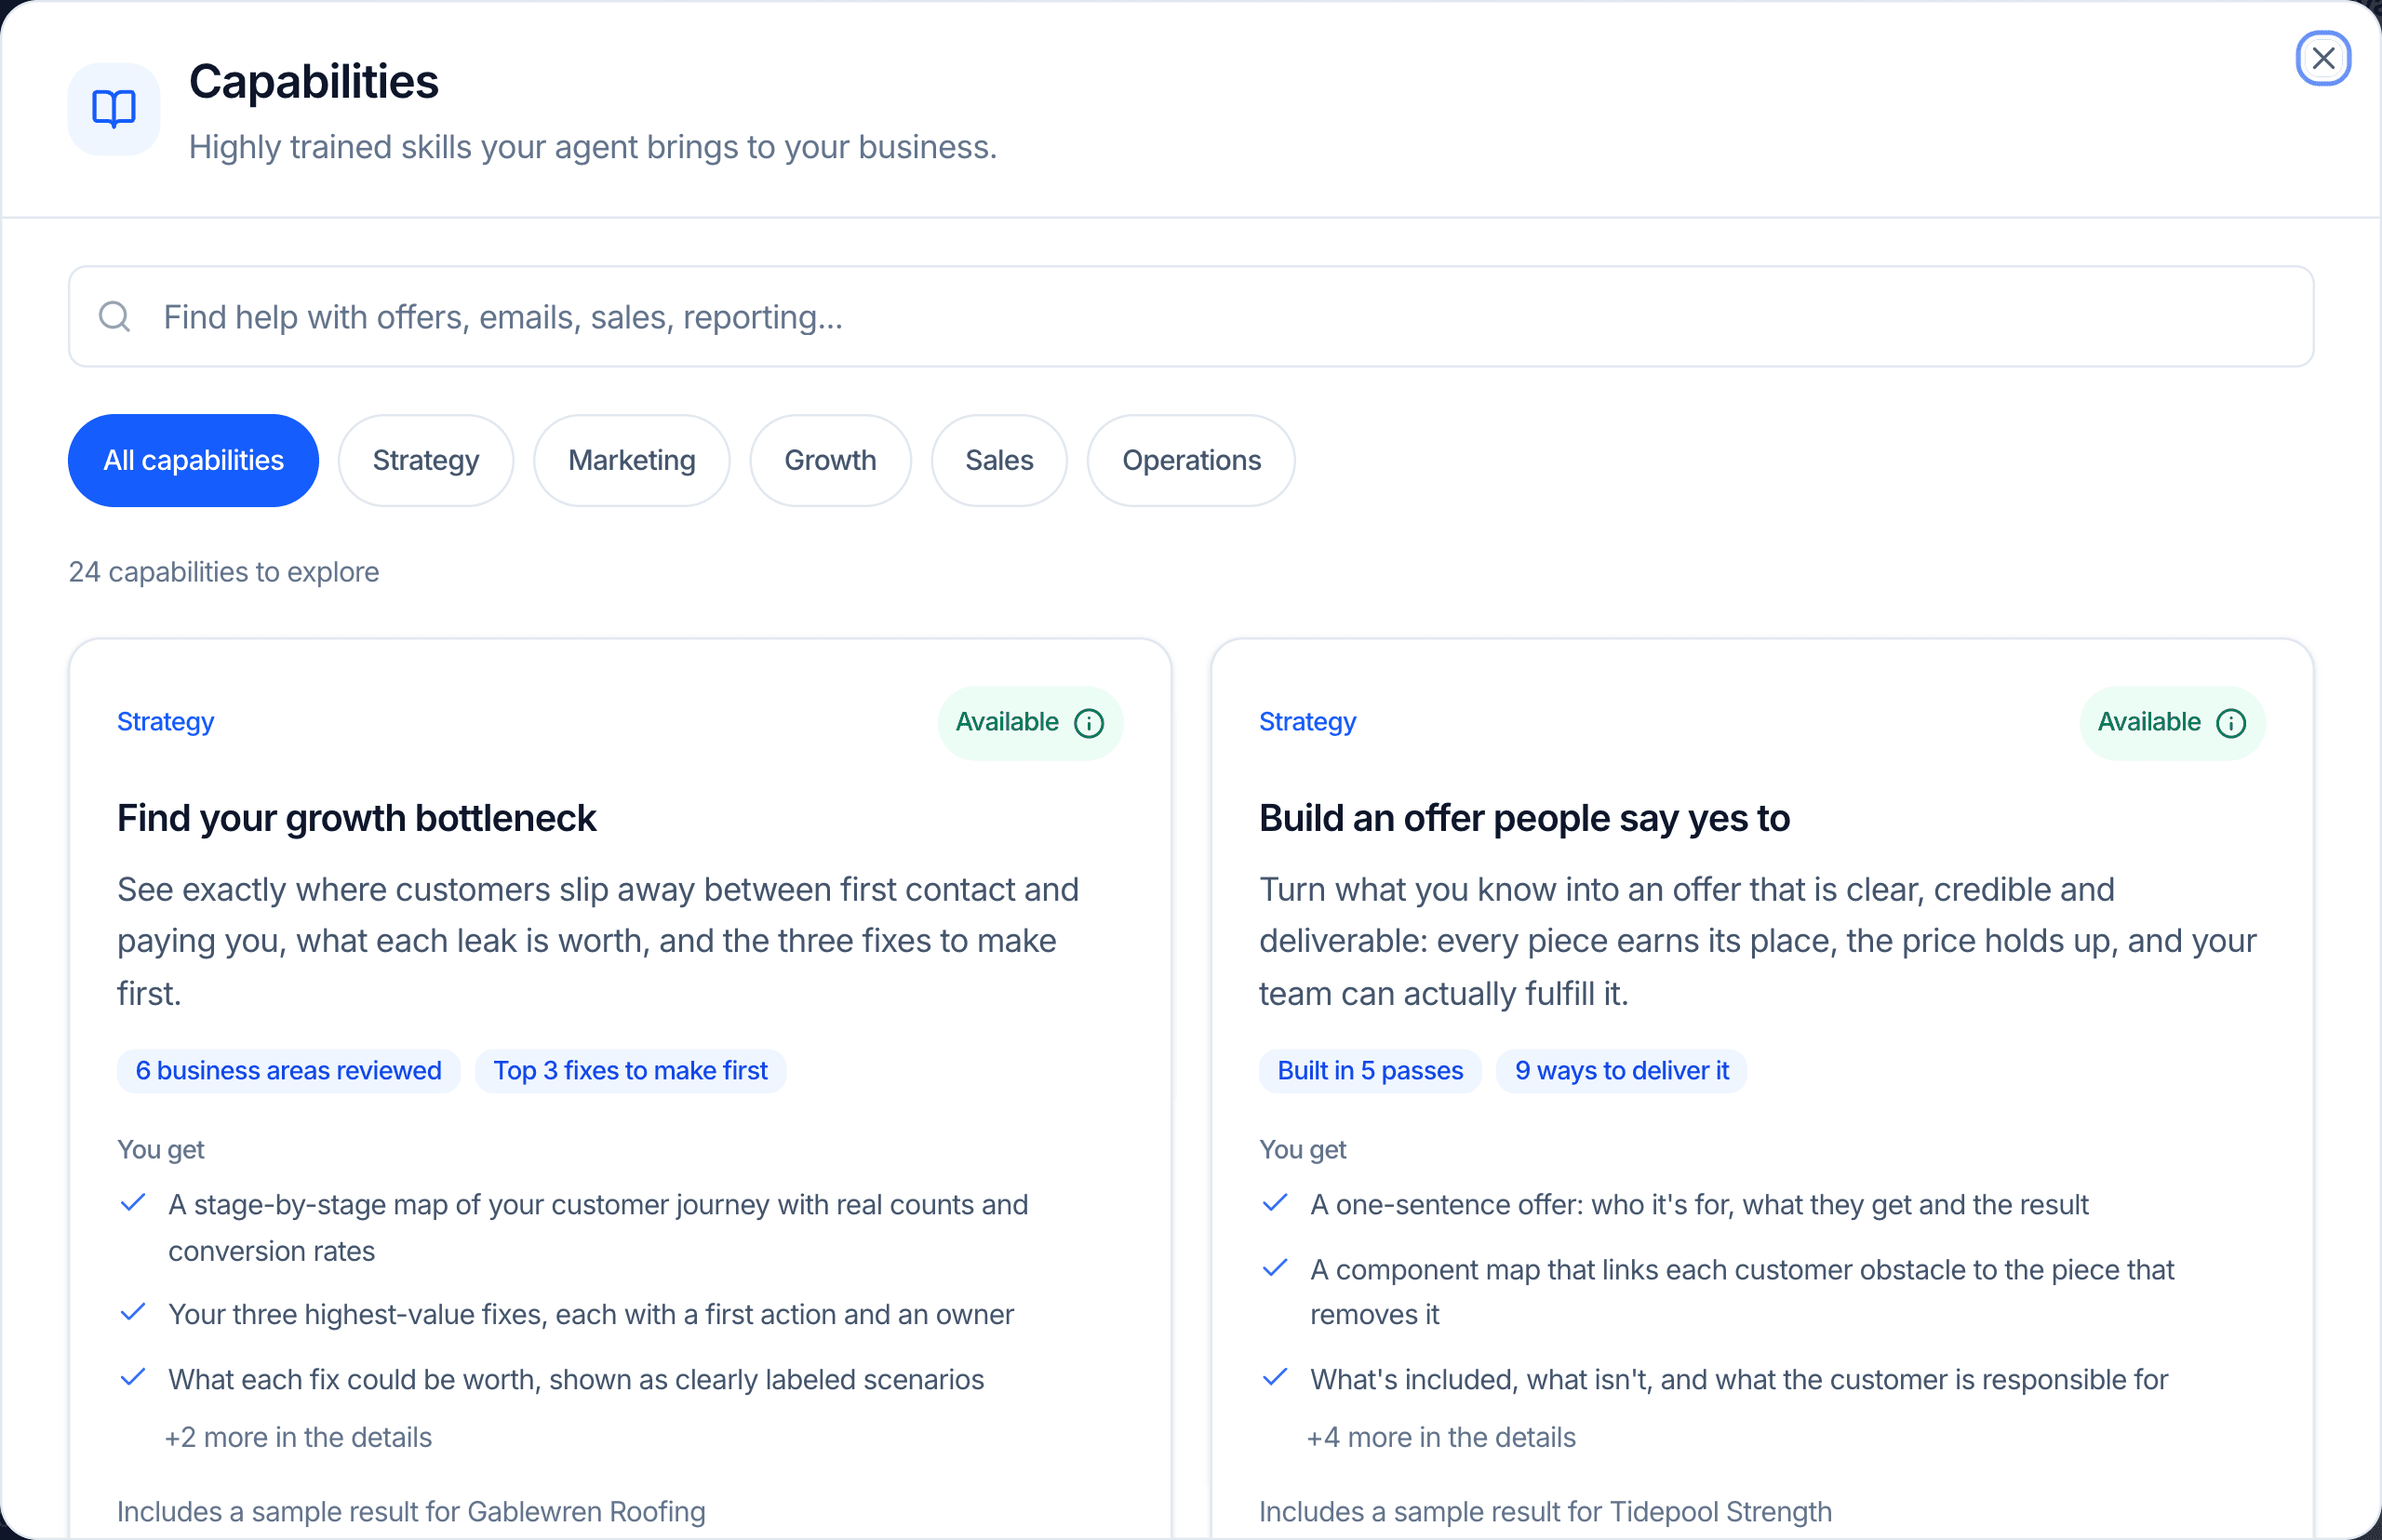The image size is (2382, 1540).
Task: Open the Find your growth bottleneck title
Action: point(356,818)
